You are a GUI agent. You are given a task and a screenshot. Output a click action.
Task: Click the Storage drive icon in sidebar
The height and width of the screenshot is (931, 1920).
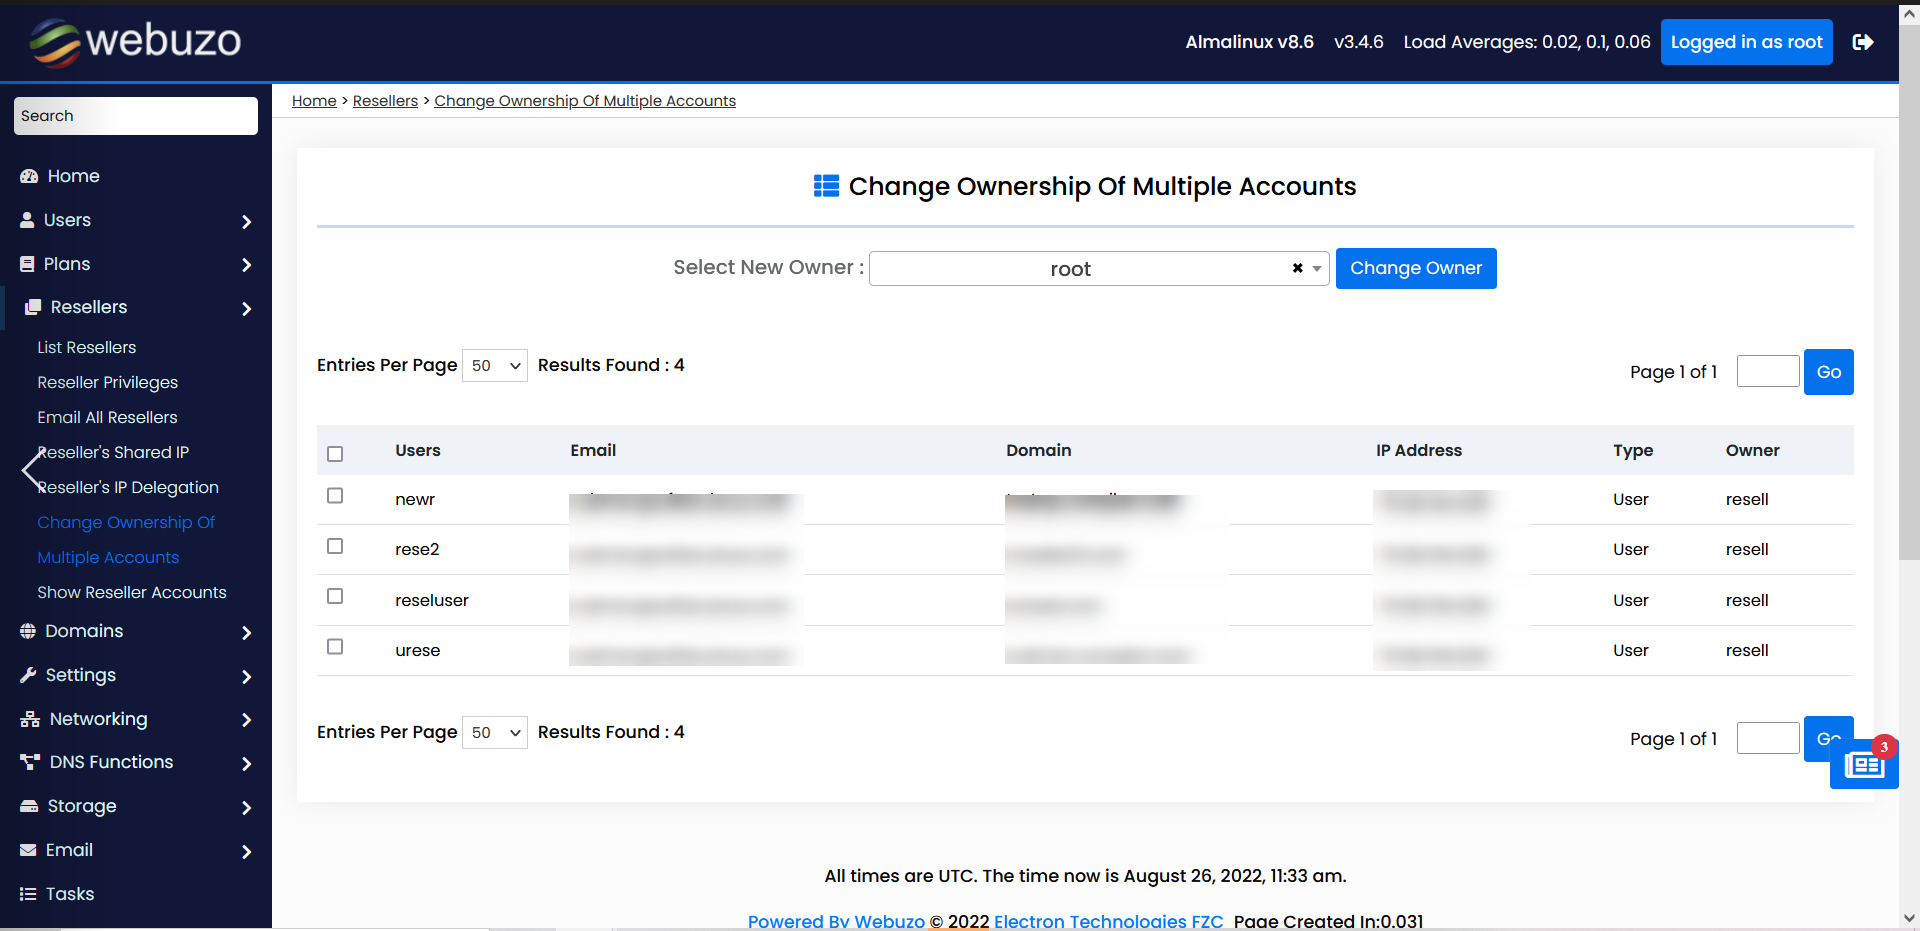(x=29, y=806)
